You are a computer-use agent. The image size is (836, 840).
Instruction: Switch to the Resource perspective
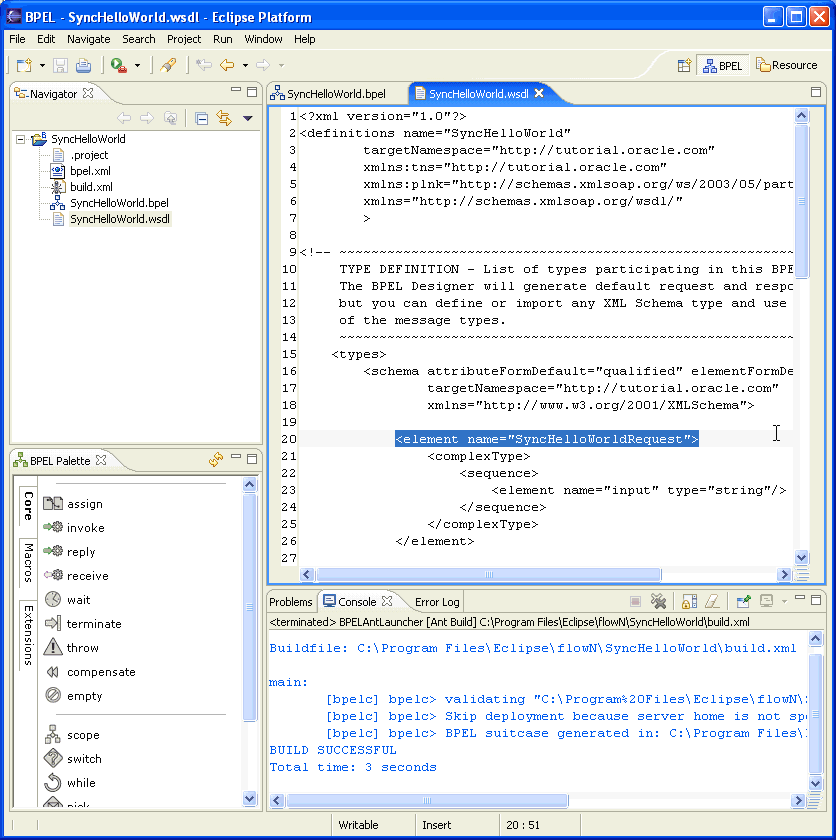(x=786, y=65)
